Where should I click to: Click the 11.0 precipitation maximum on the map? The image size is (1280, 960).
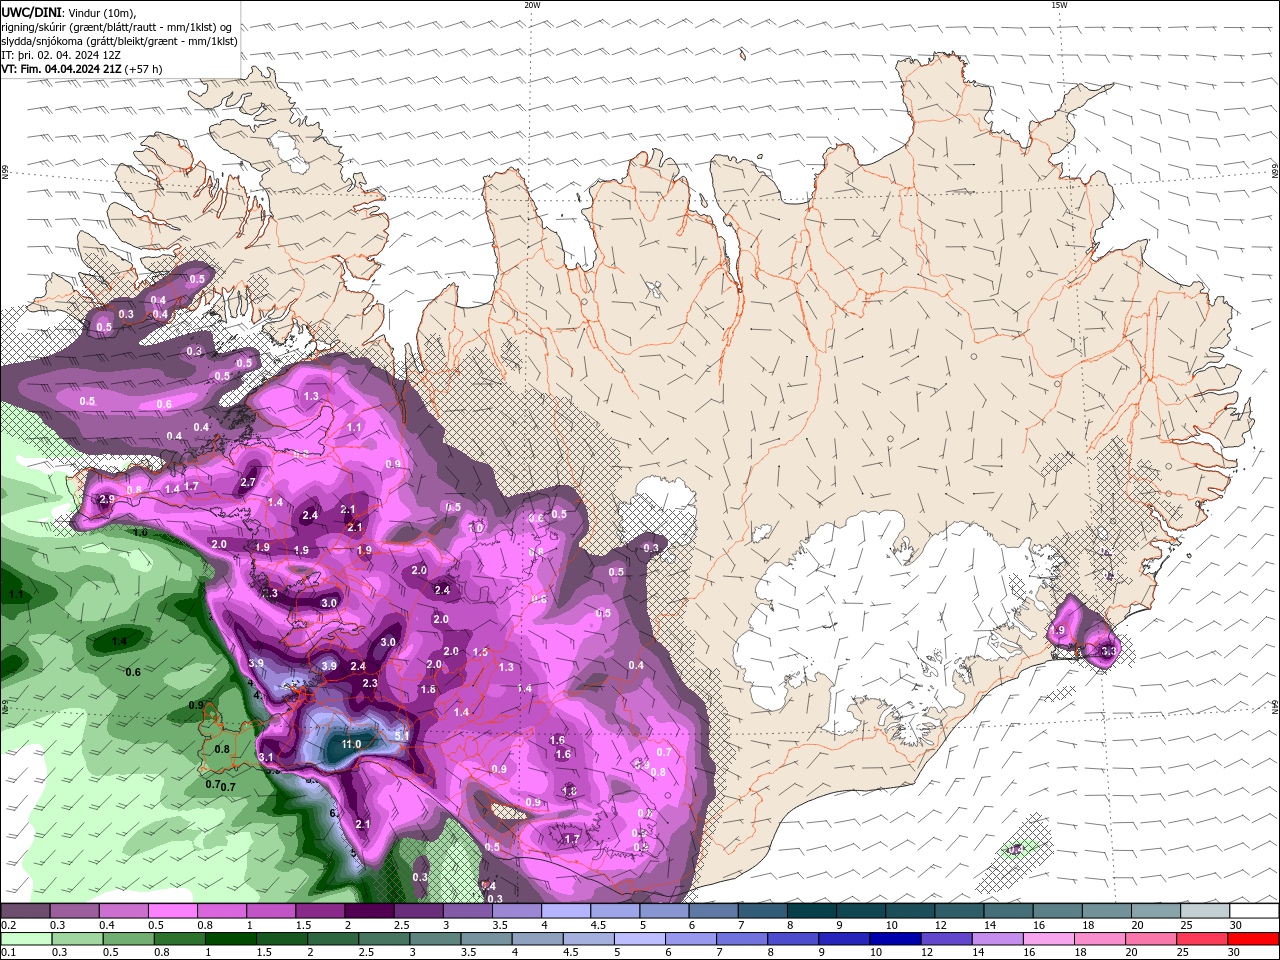pyautogui.click(x=351, y=744)
